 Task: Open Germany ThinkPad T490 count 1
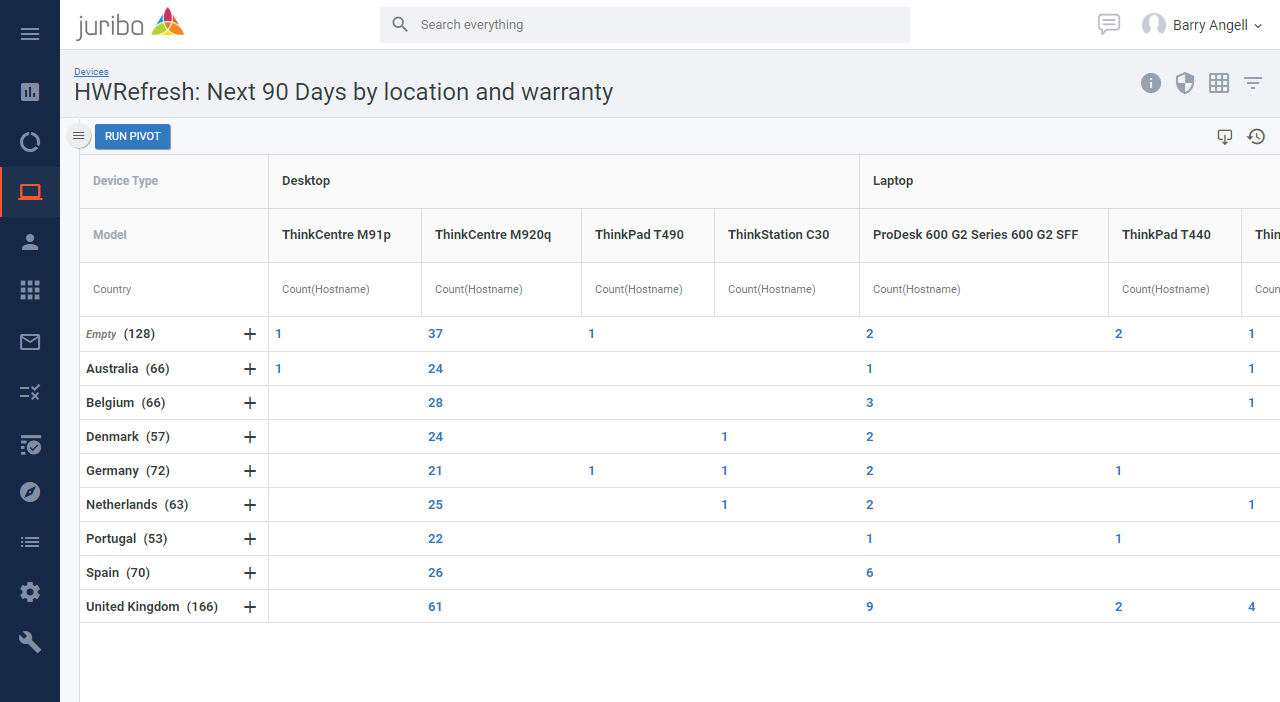point(592,471)
